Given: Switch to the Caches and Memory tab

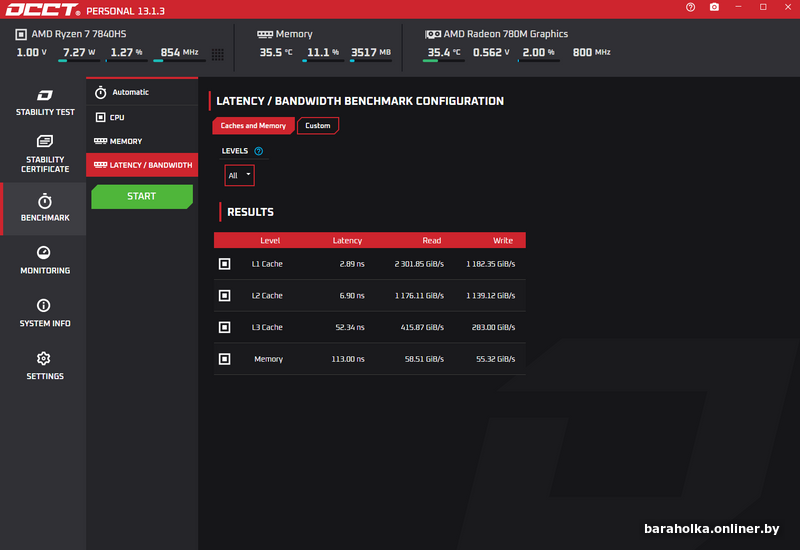Looking at the screenshot, I should coord(253,126).
